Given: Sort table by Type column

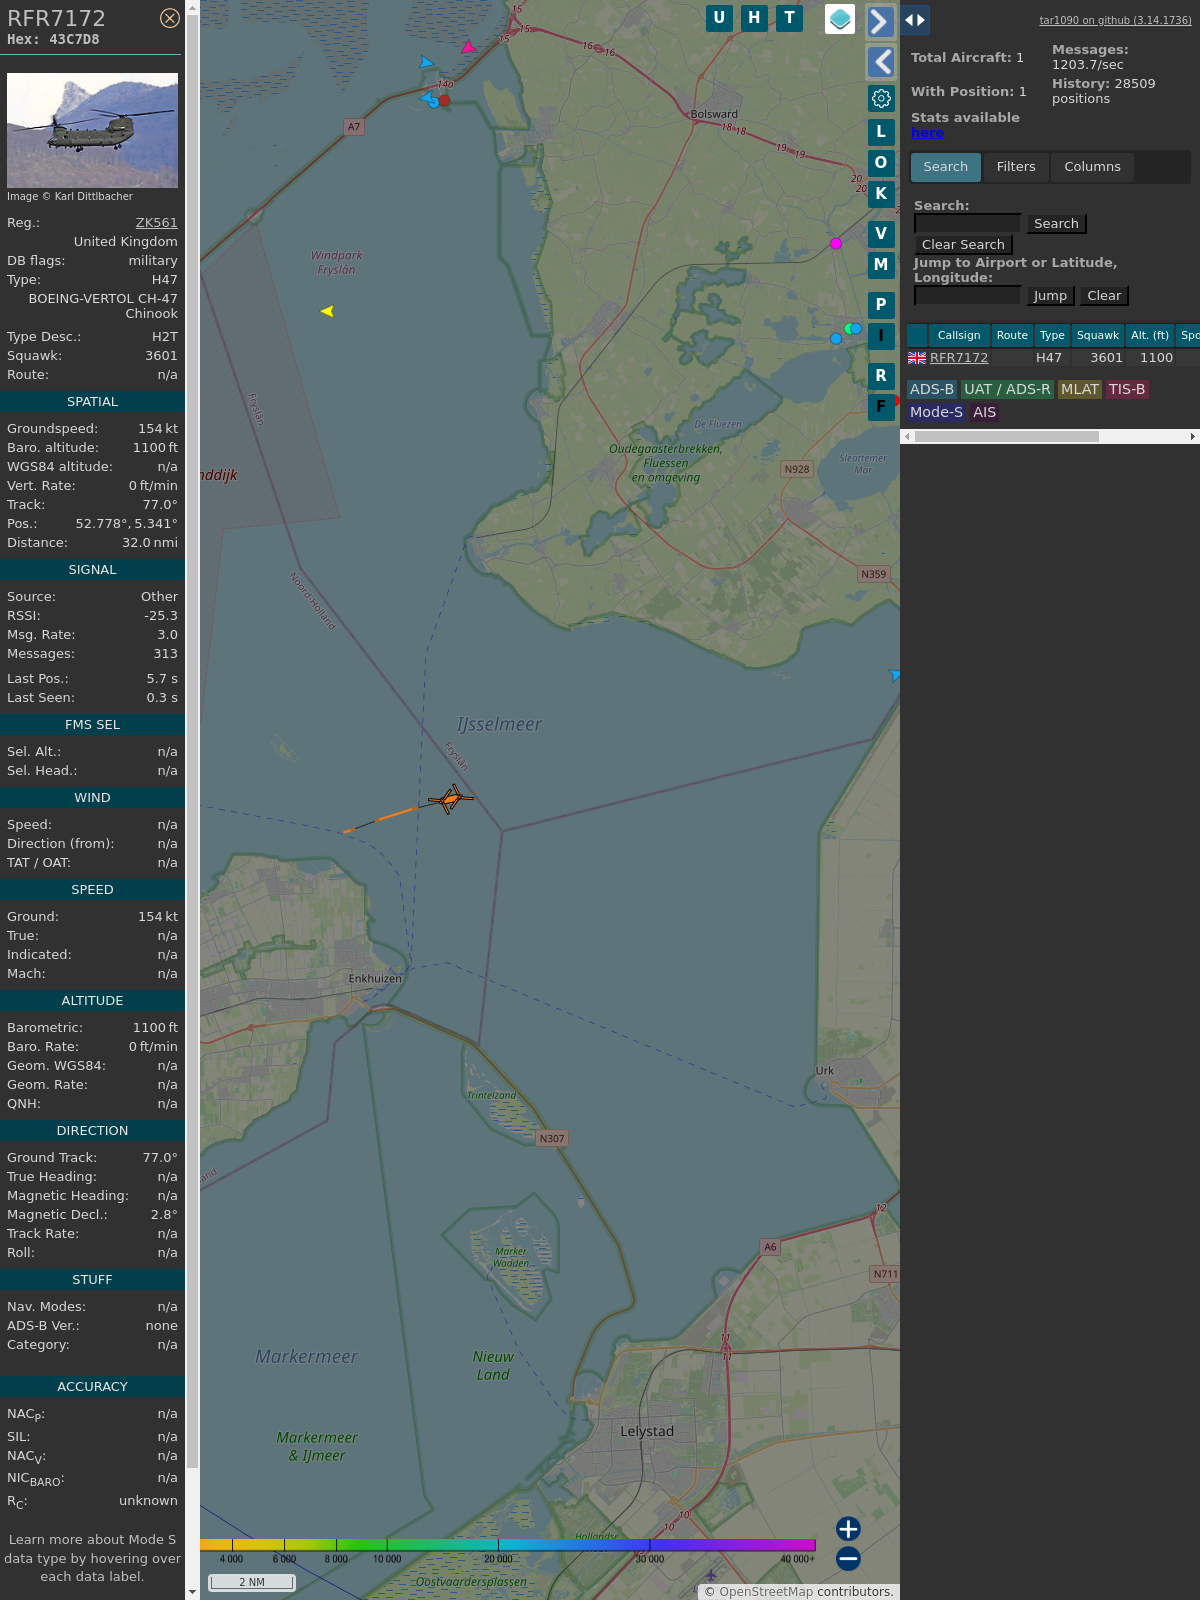Looking at the screenshot, I should [x=1052, y=335].
